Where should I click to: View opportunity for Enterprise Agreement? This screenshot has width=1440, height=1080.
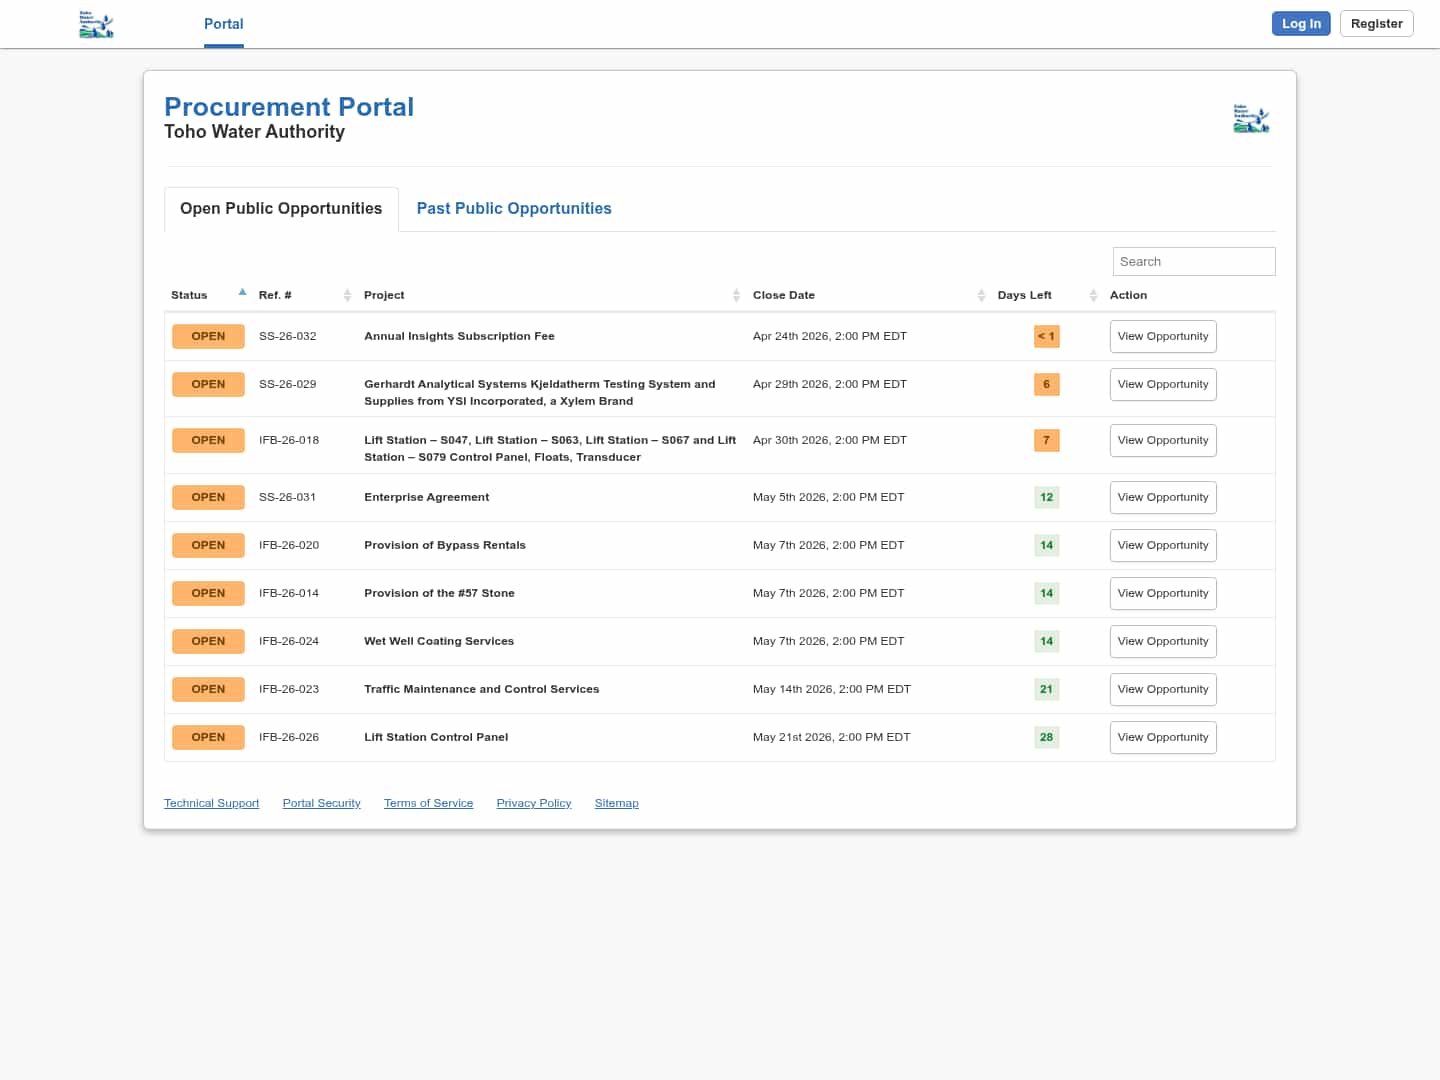click(1162, 497)
